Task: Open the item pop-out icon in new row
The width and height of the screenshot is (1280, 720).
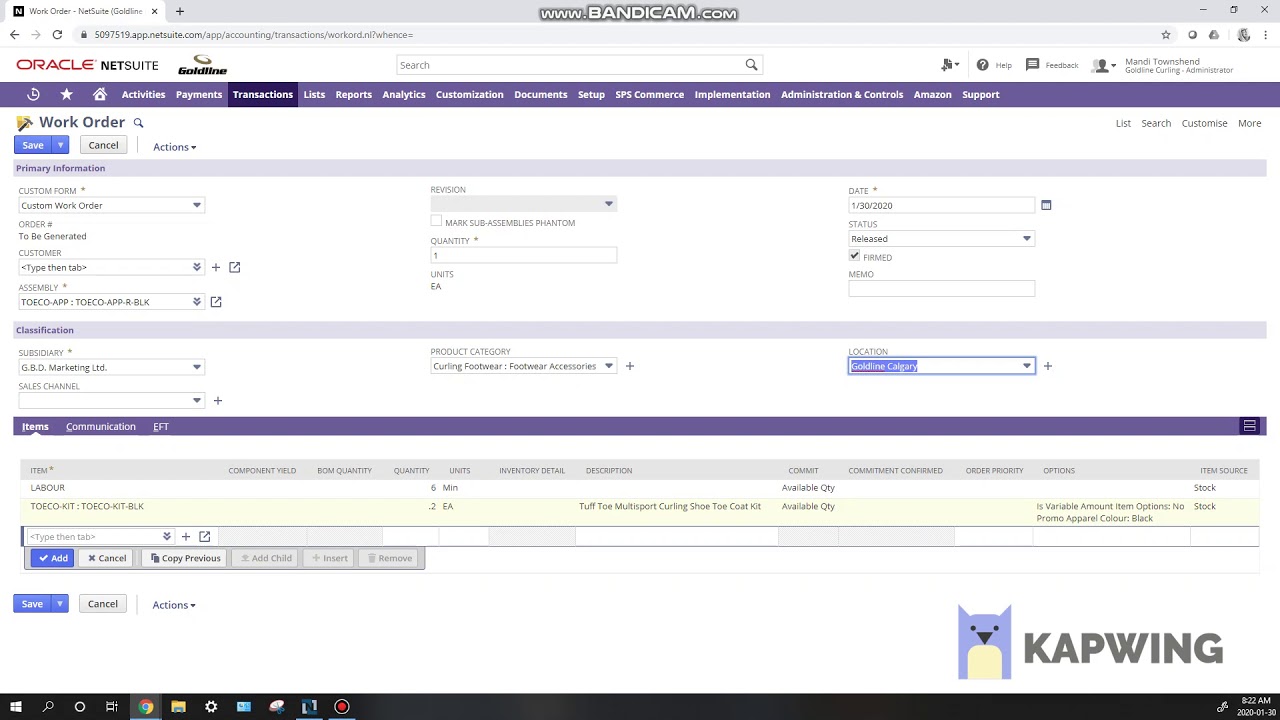Action: coord(205,537)
